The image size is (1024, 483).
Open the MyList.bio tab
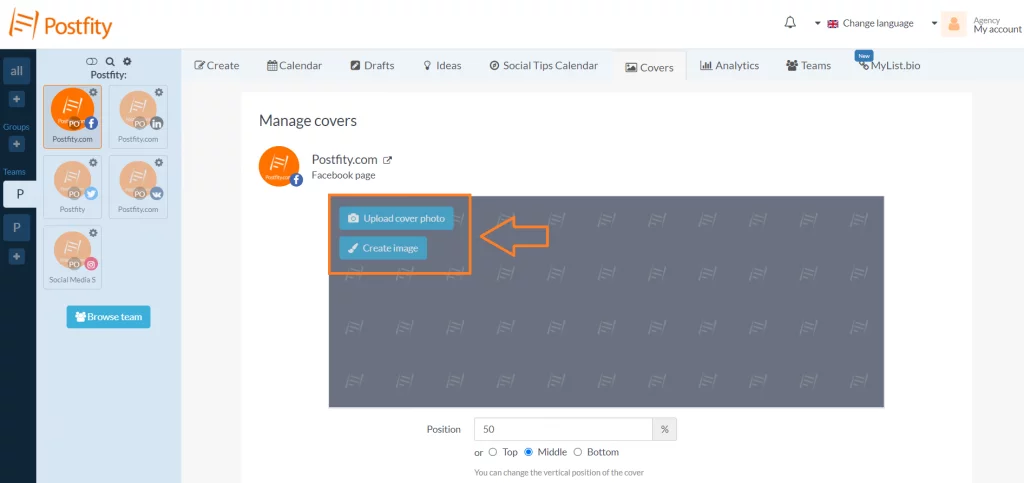pyautogui.click(x=889, y=65)
